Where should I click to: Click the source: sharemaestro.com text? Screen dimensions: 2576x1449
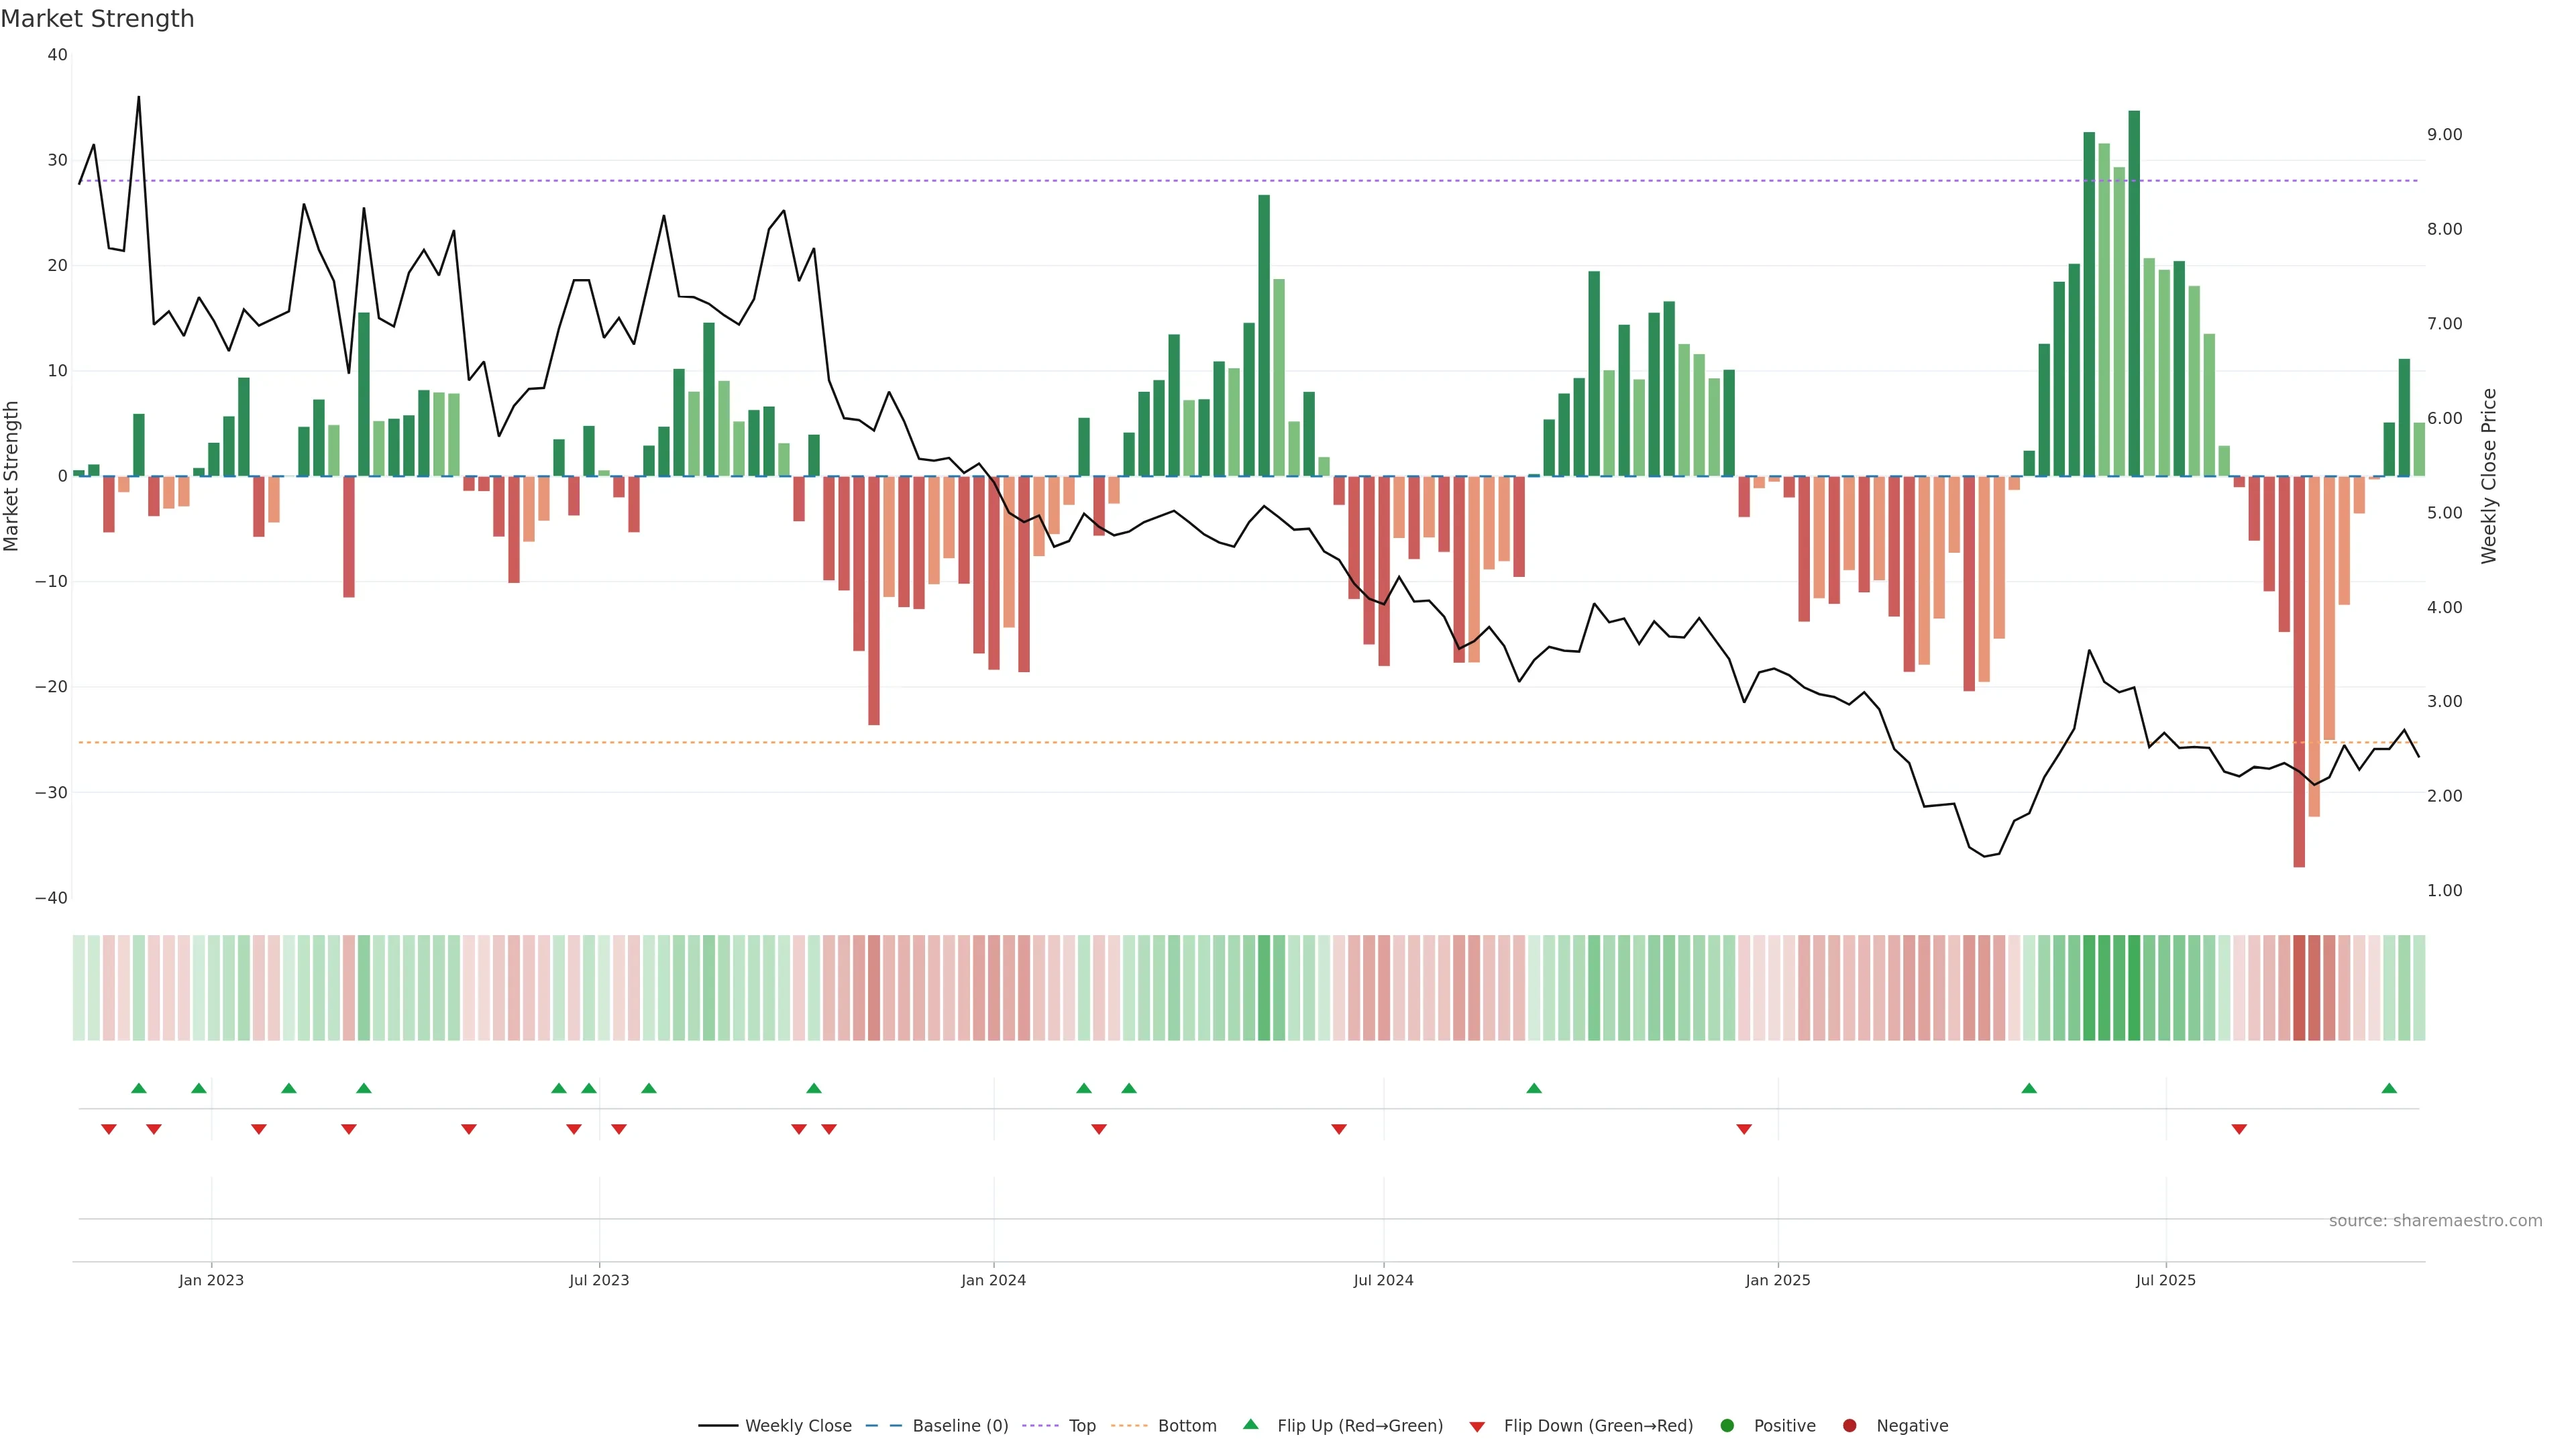coord(2435,1221)
